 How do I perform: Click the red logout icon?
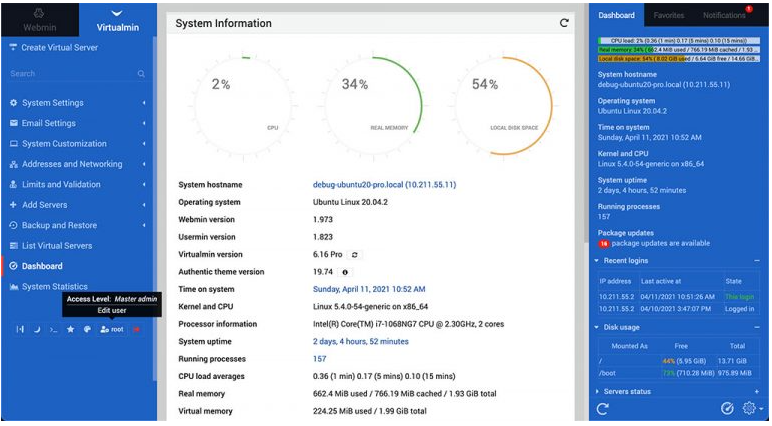pos(137,329)
